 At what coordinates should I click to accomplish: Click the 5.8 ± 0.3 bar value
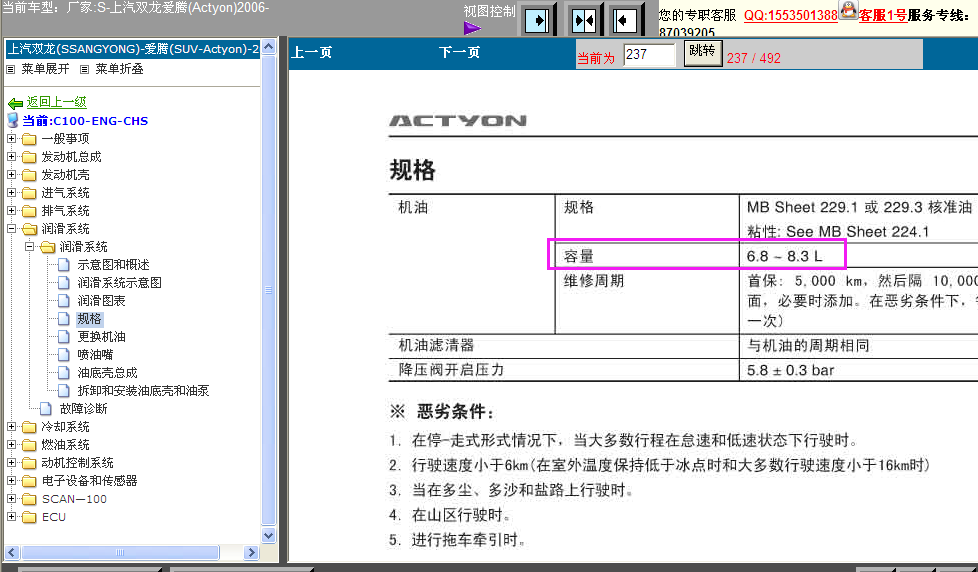790,371
